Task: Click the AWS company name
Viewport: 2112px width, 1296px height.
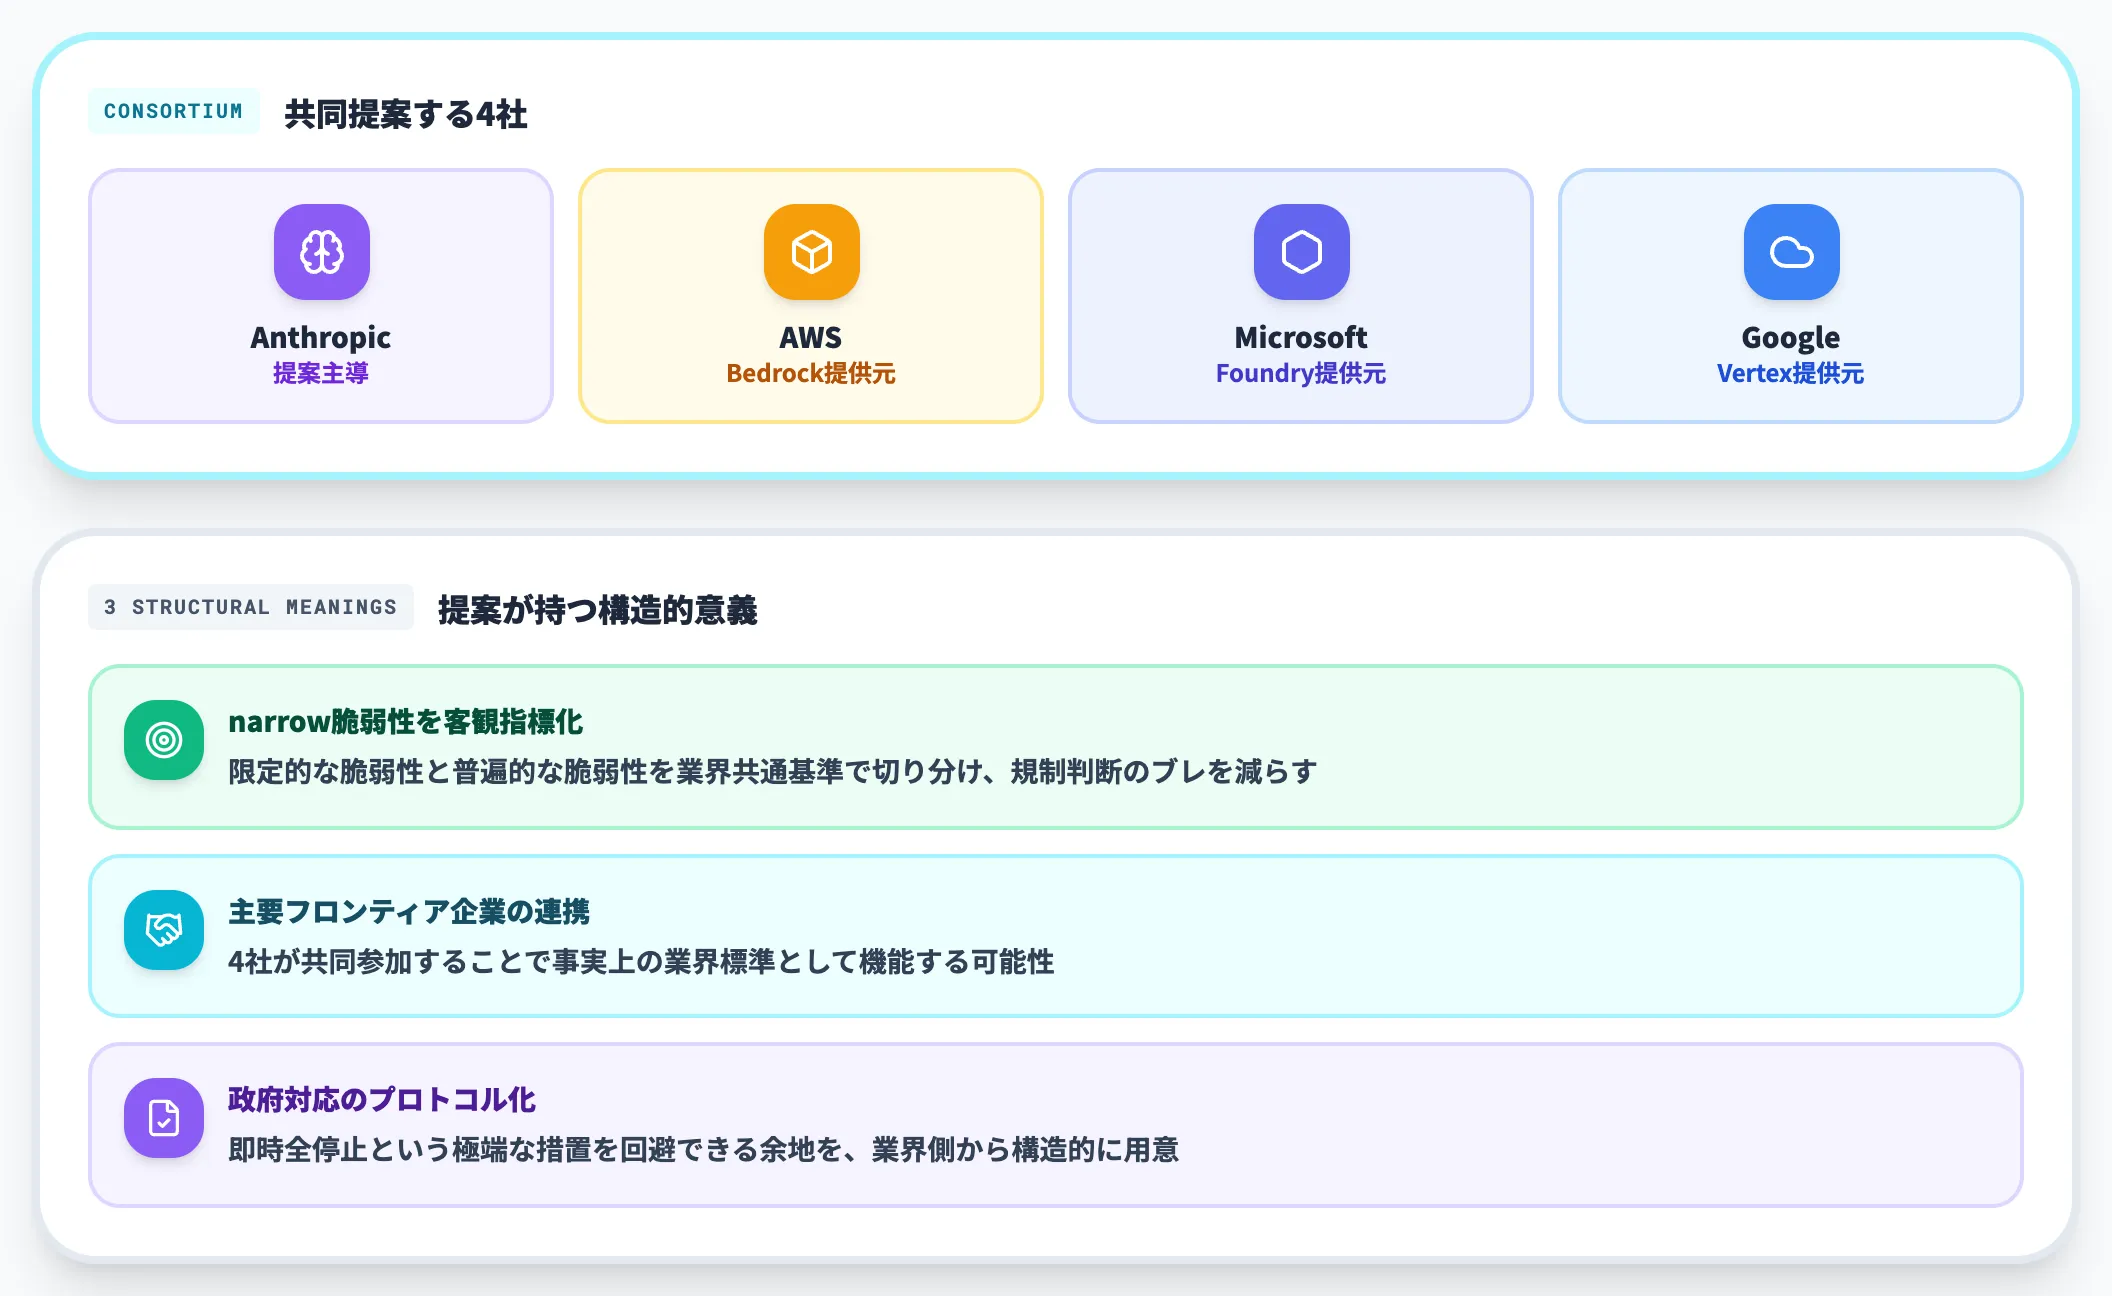Action: pyautogui.click(x=811, y=338)
